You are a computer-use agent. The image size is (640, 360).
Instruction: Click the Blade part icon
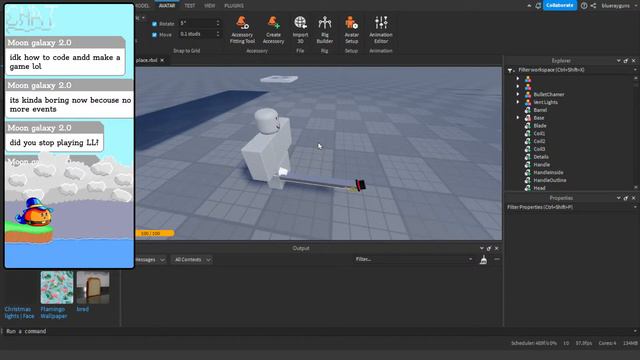pos(528,126)
